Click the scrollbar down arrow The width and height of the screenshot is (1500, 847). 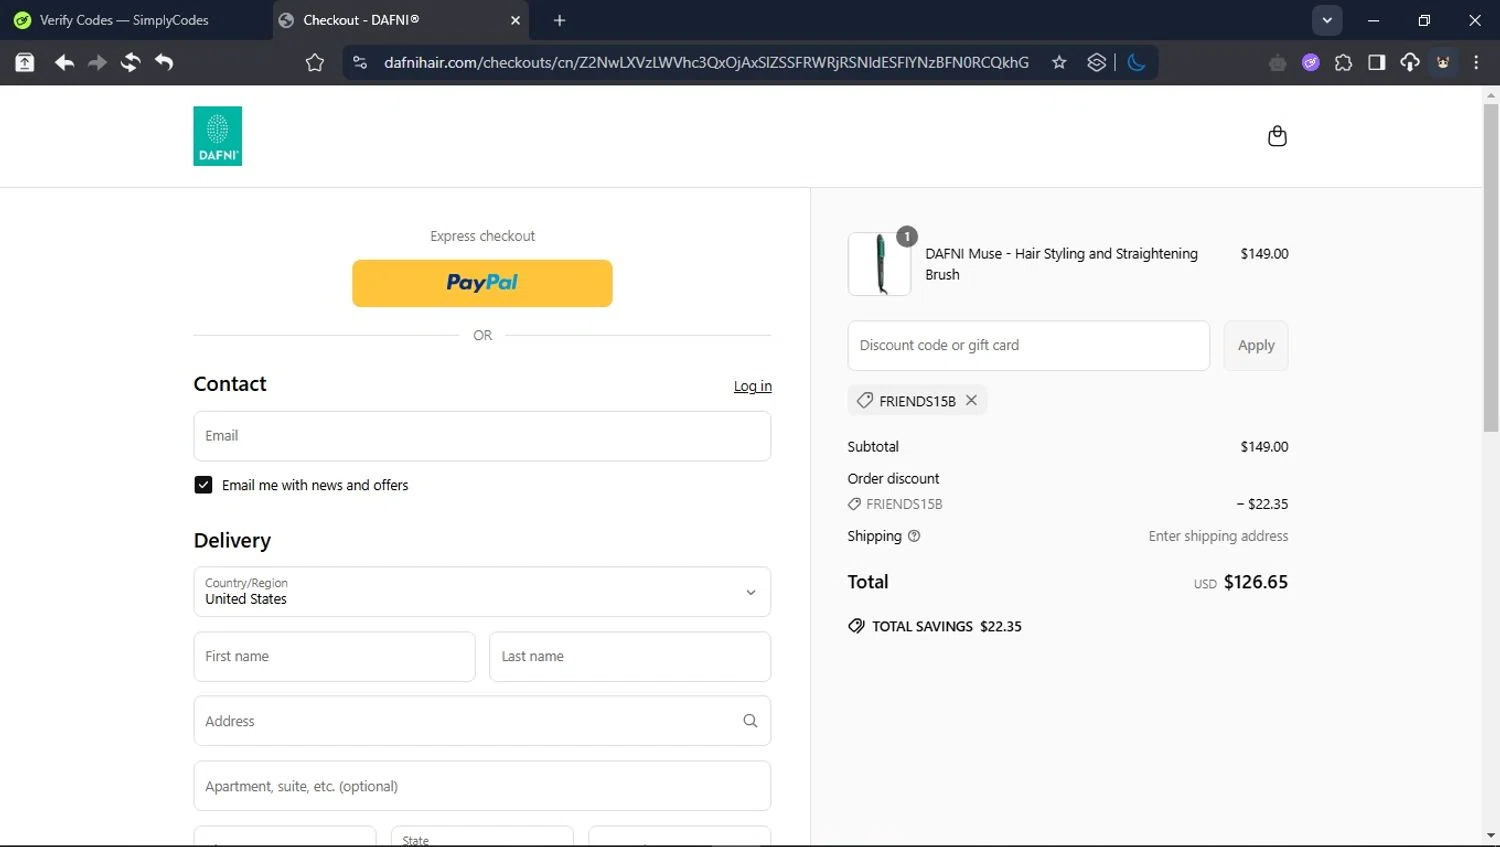1491,836
